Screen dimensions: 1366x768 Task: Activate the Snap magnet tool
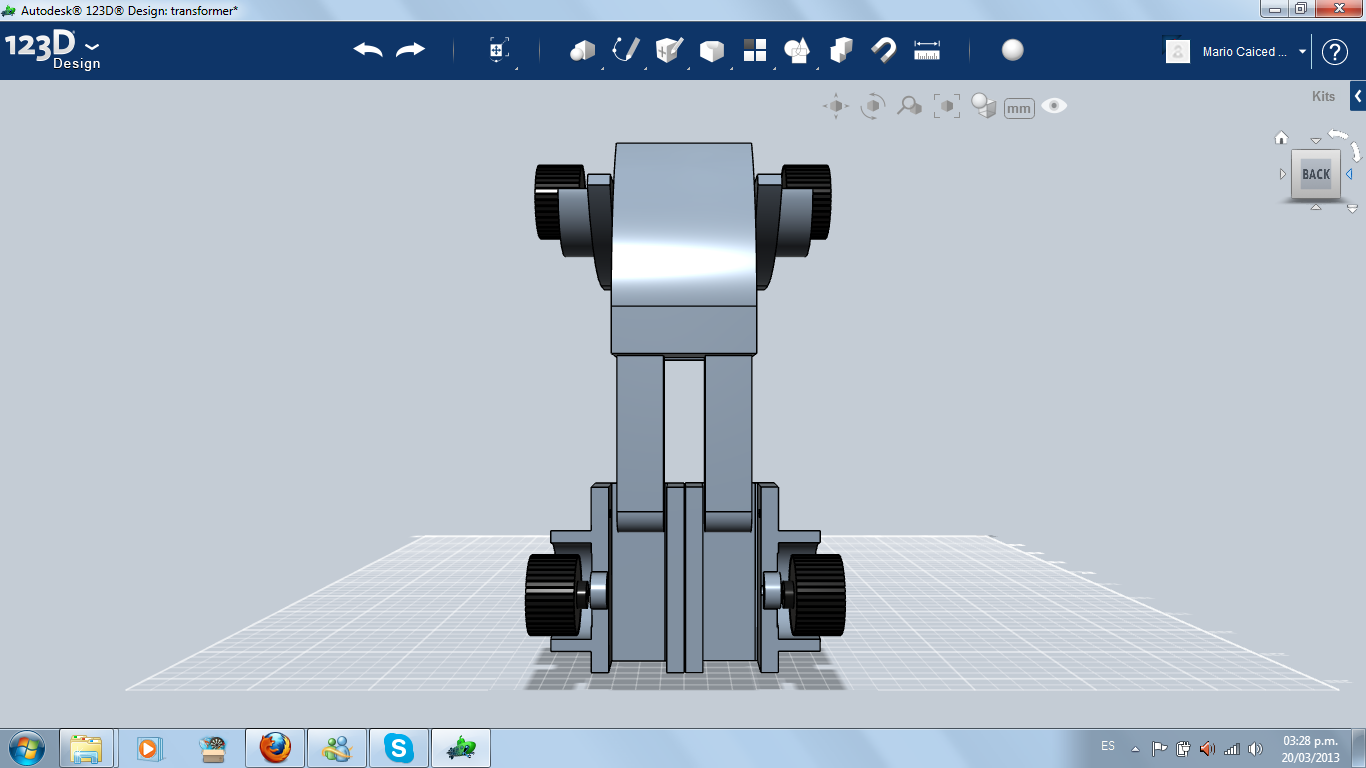click(x=884, y=50)
